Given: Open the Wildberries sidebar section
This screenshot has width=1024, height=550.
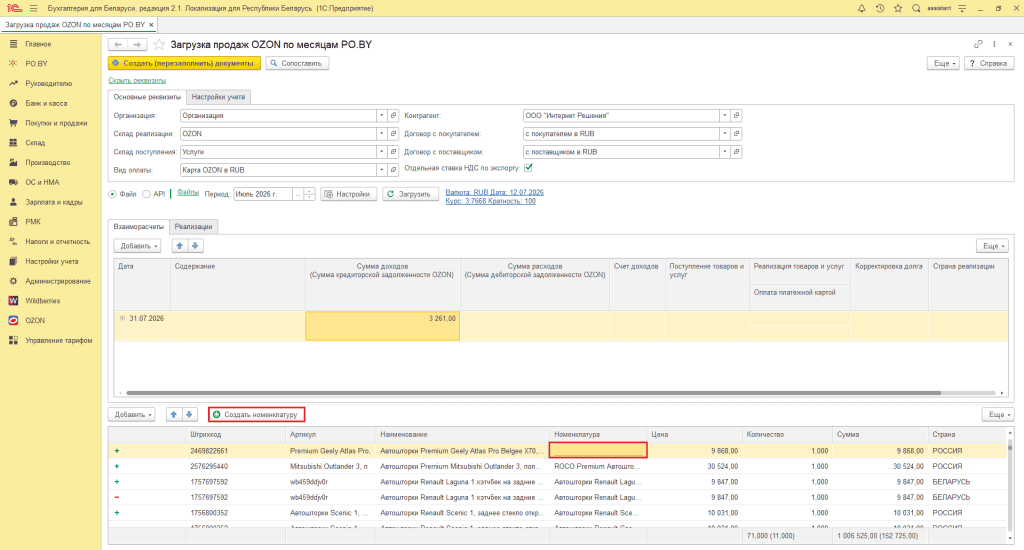Looking at the screenshot, I should pos(42,300).
